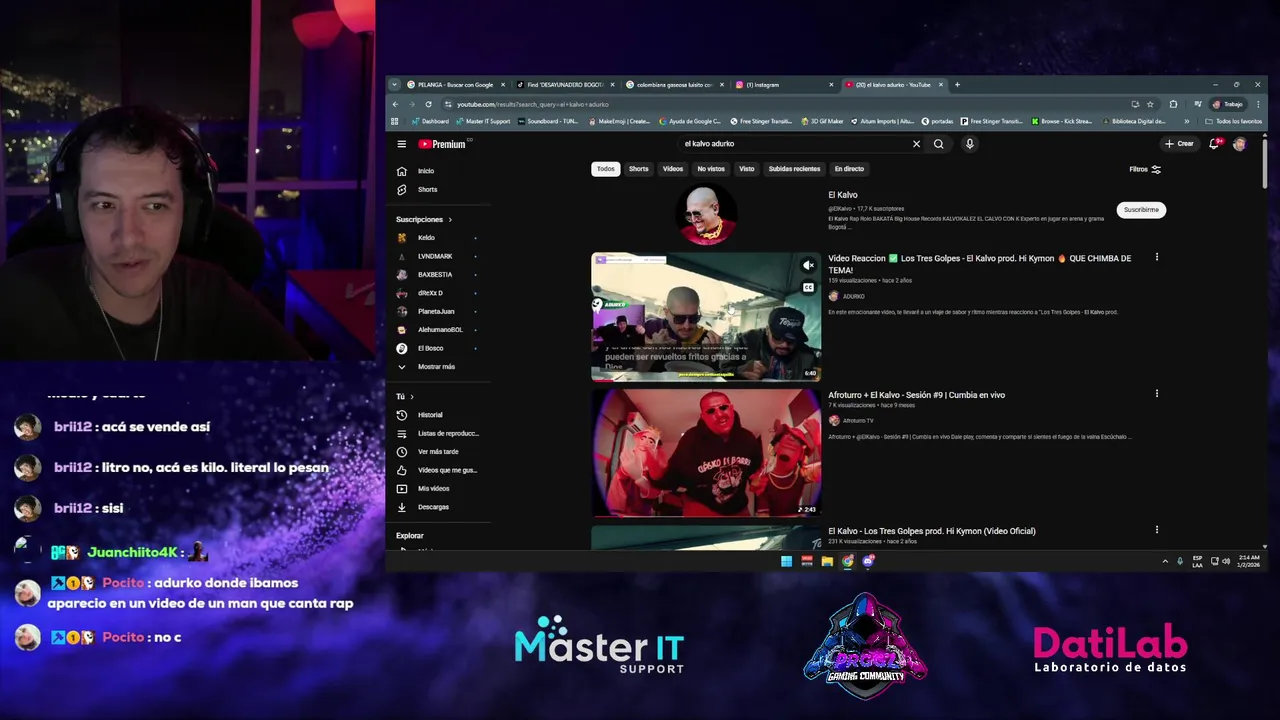Open the ADURKO channel link
Screen dimensions: 1280x720
tap(853, 296)
